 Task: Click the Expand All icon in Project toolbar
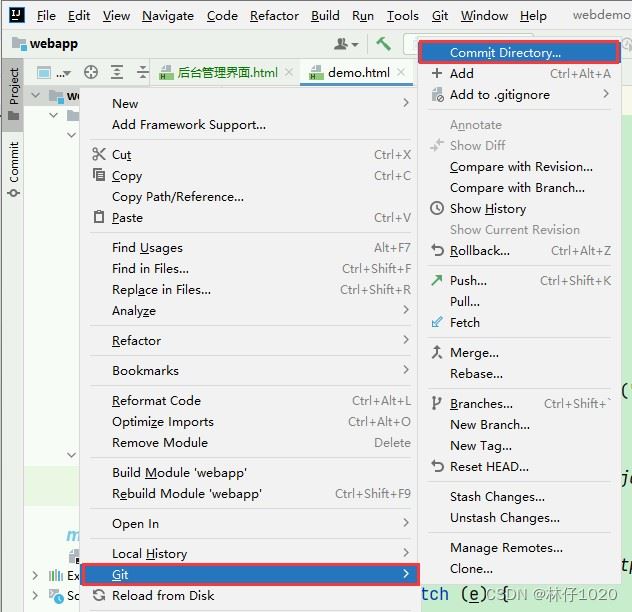[117, 73]
